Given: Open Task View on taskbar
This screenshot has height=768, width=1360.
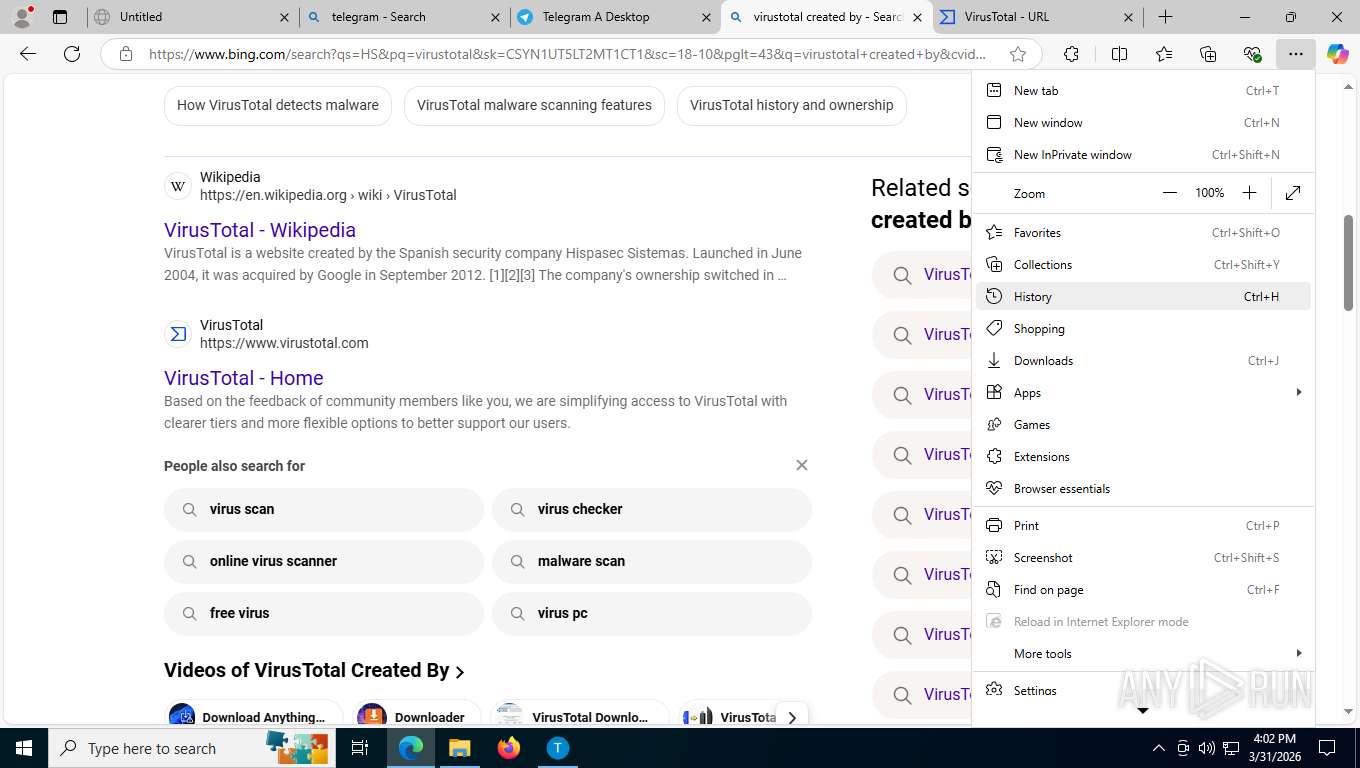Looking at the screenshot, I should (x=360, y=747).
